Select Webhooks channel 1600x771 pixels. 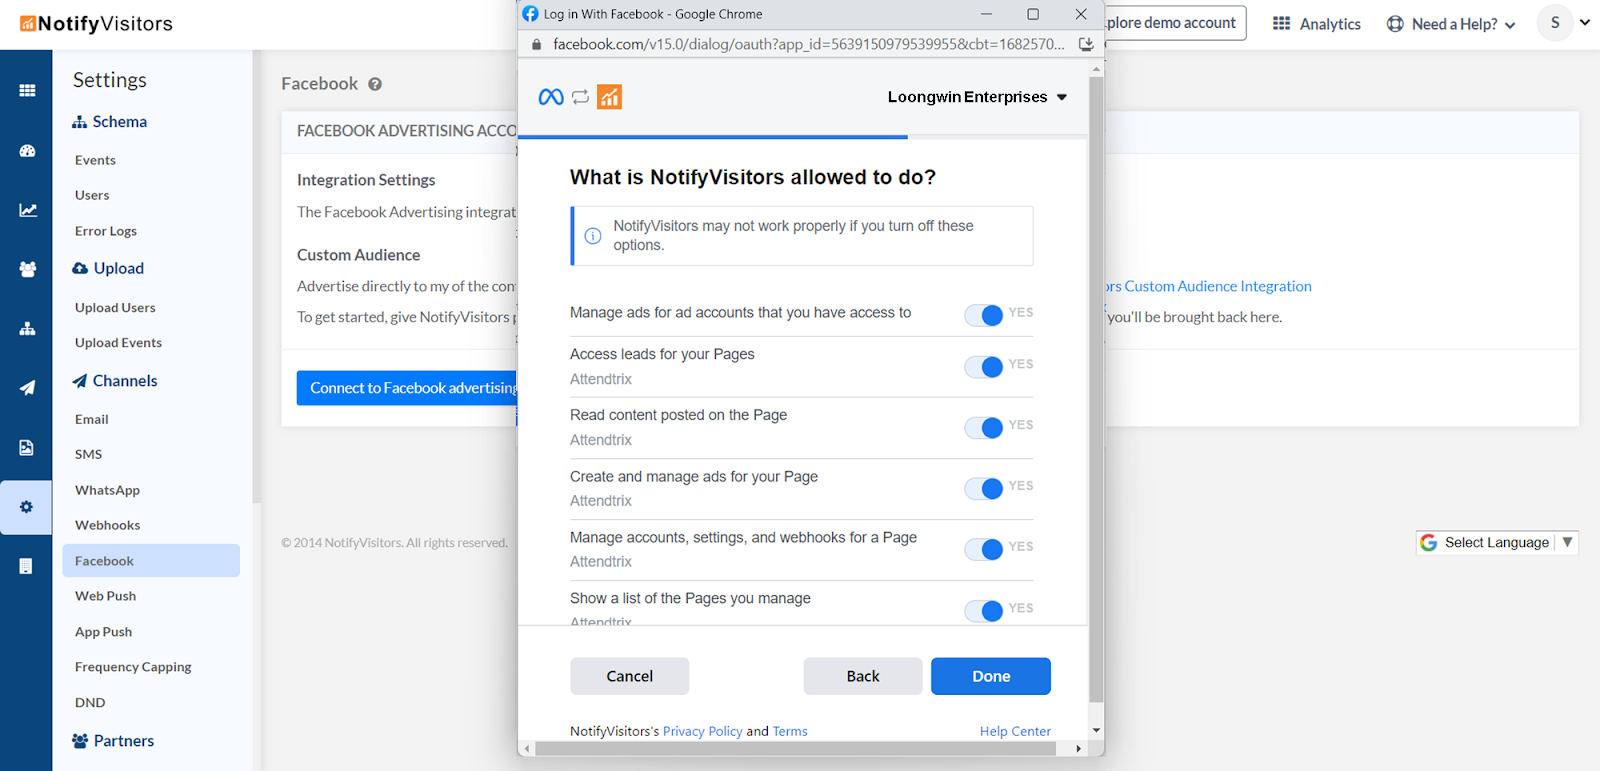pyautogui.click(x=107, y=525)
